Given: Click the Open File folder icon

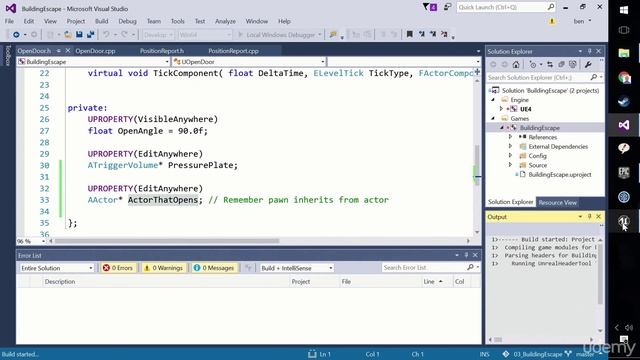Looking at the screenshot, I should click(x=68, y=35).
